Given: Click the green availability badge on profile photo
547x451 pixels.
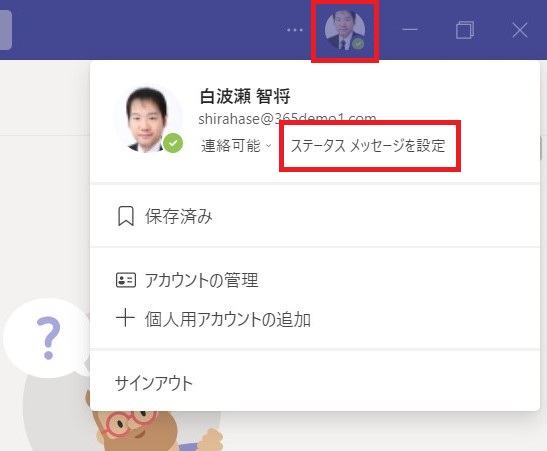Looking at the screenshot, I should (173, 143).
